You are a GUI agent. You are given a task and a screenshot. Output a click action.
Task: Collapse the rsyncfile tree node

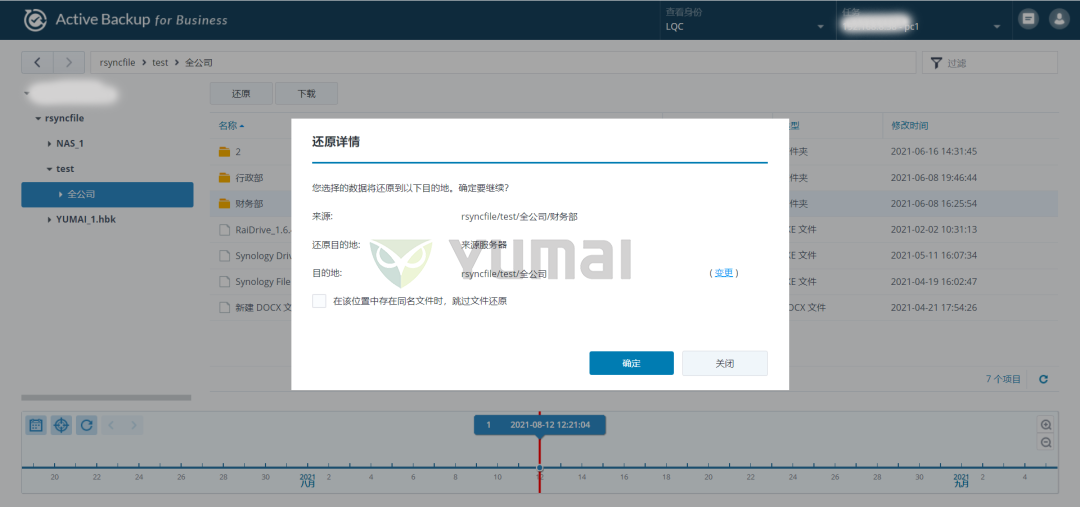(x=38, y=118)
